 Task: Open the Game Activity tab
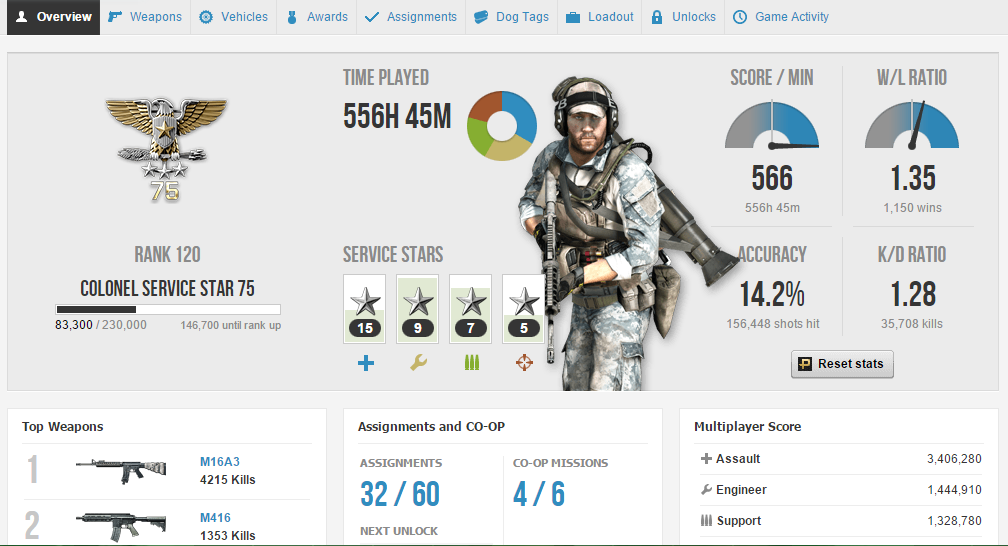tap(782, 17)
